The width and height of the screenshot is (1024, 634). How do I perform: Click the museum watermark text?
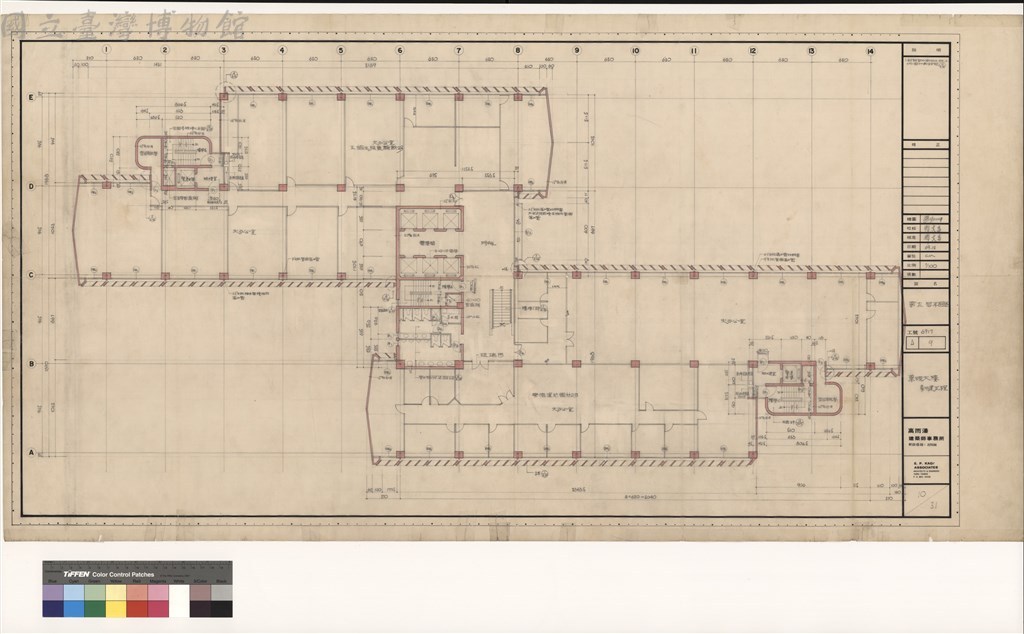tap(125, 25)
